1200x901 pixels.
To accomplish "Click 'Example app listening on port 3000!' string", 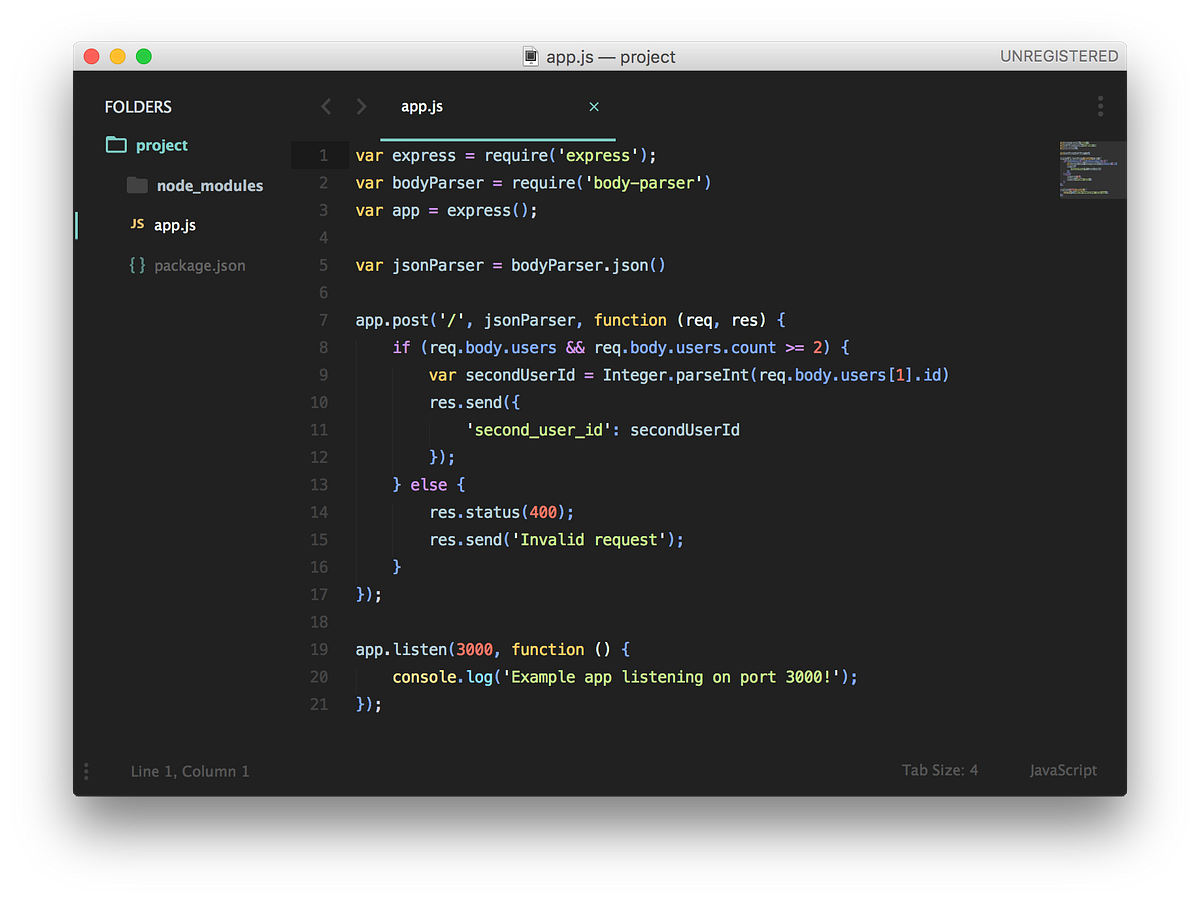I will 671,677.
